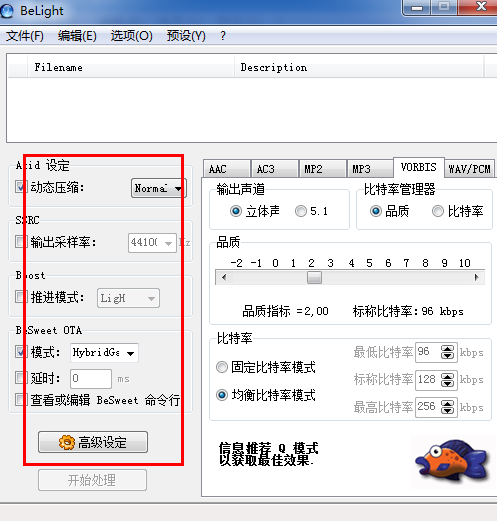Click the Filename column header
The width and height of the screenshot is (497, 521).
(x=130, y=67)
